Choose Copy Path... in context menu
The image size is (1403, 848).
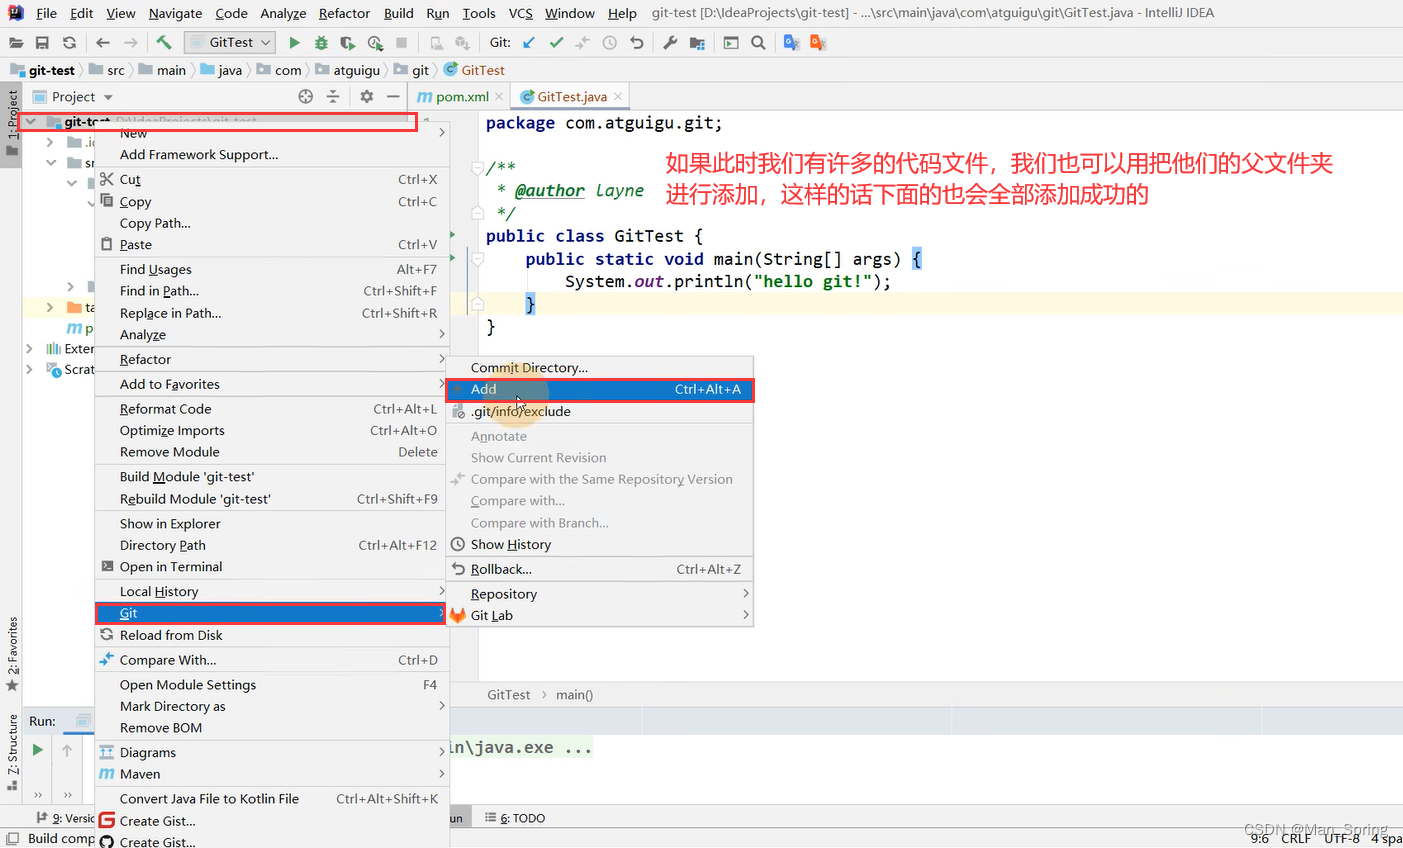271,223
